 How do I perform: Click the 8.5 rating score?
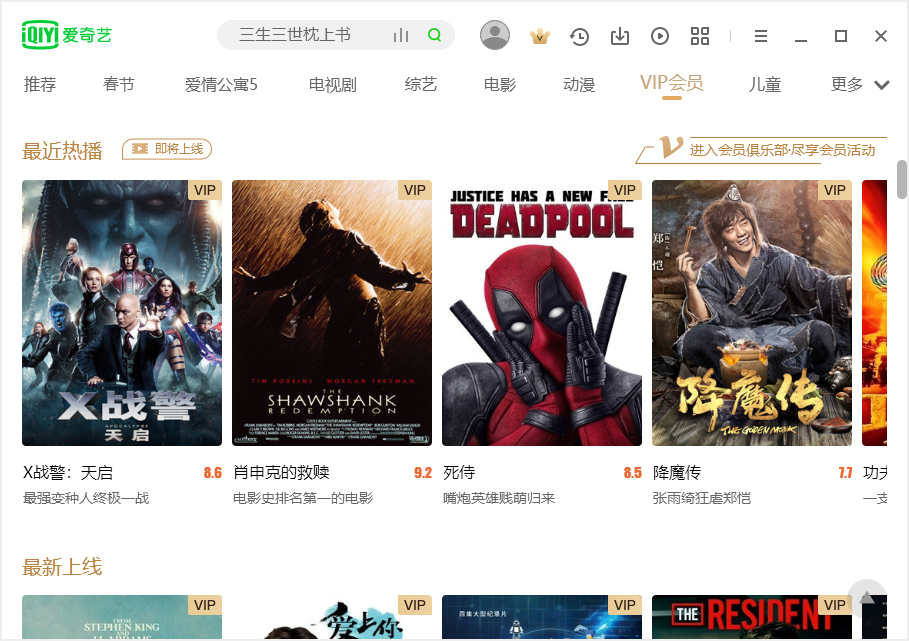(x=632, y=473)
